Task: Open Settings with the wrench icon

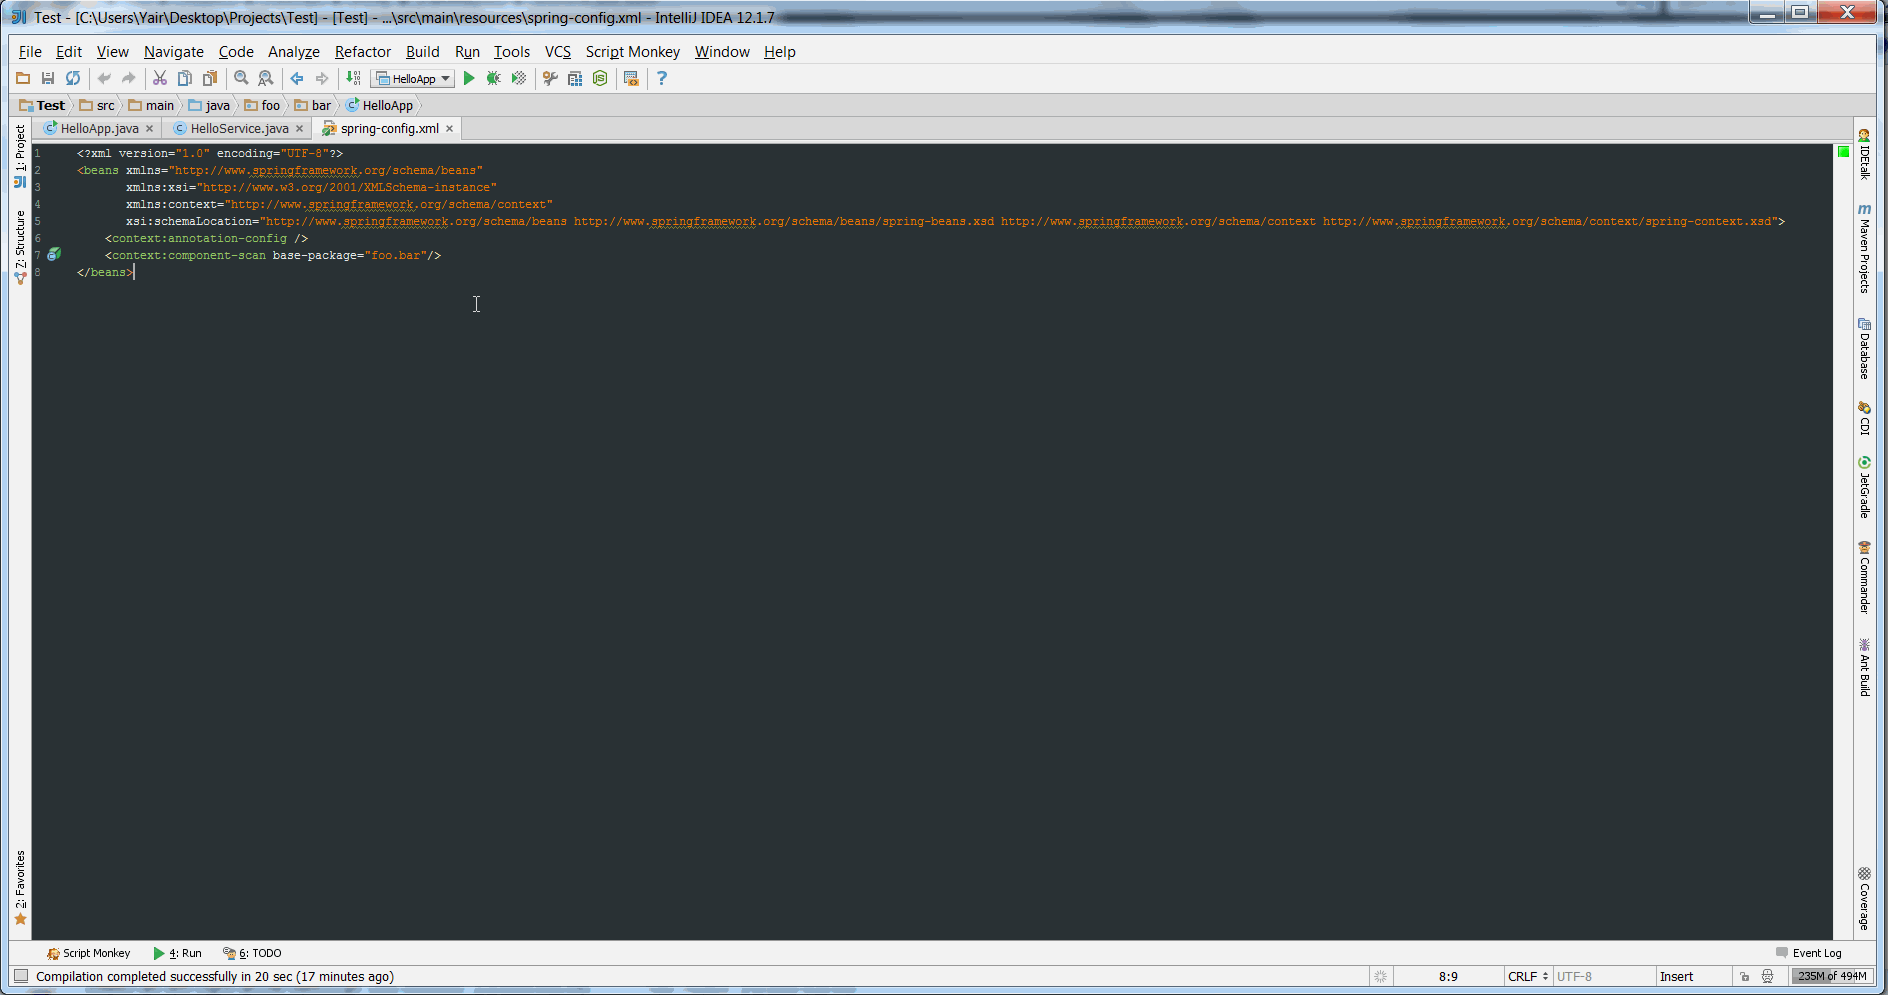Action: point(550,79)
